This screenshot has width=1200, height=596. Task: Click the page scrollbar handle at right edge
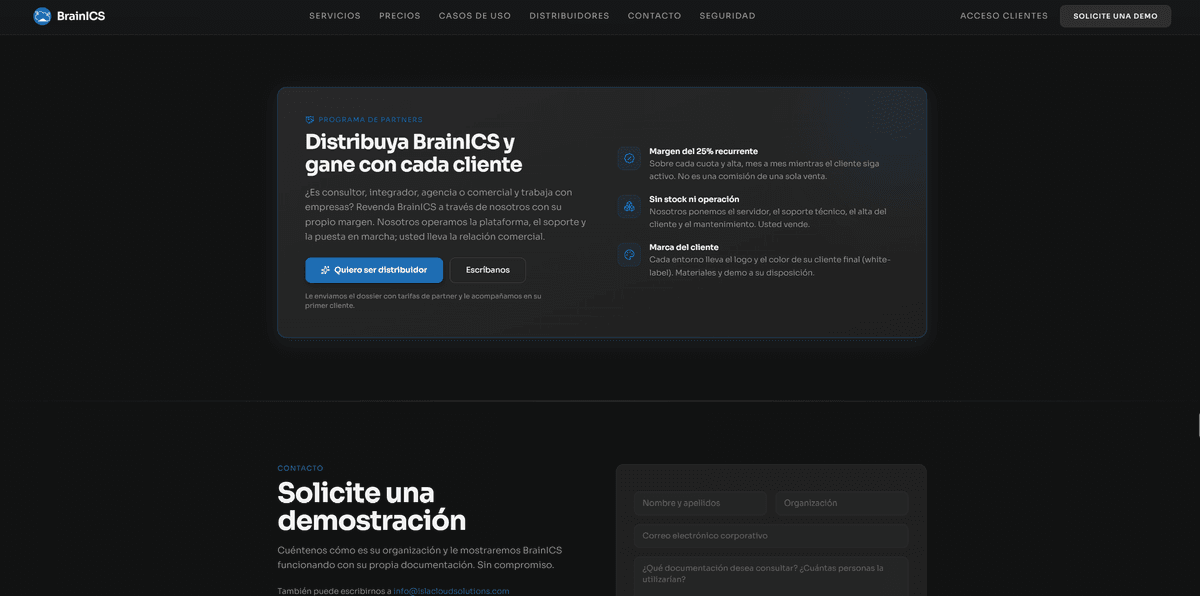[1197, 424]
